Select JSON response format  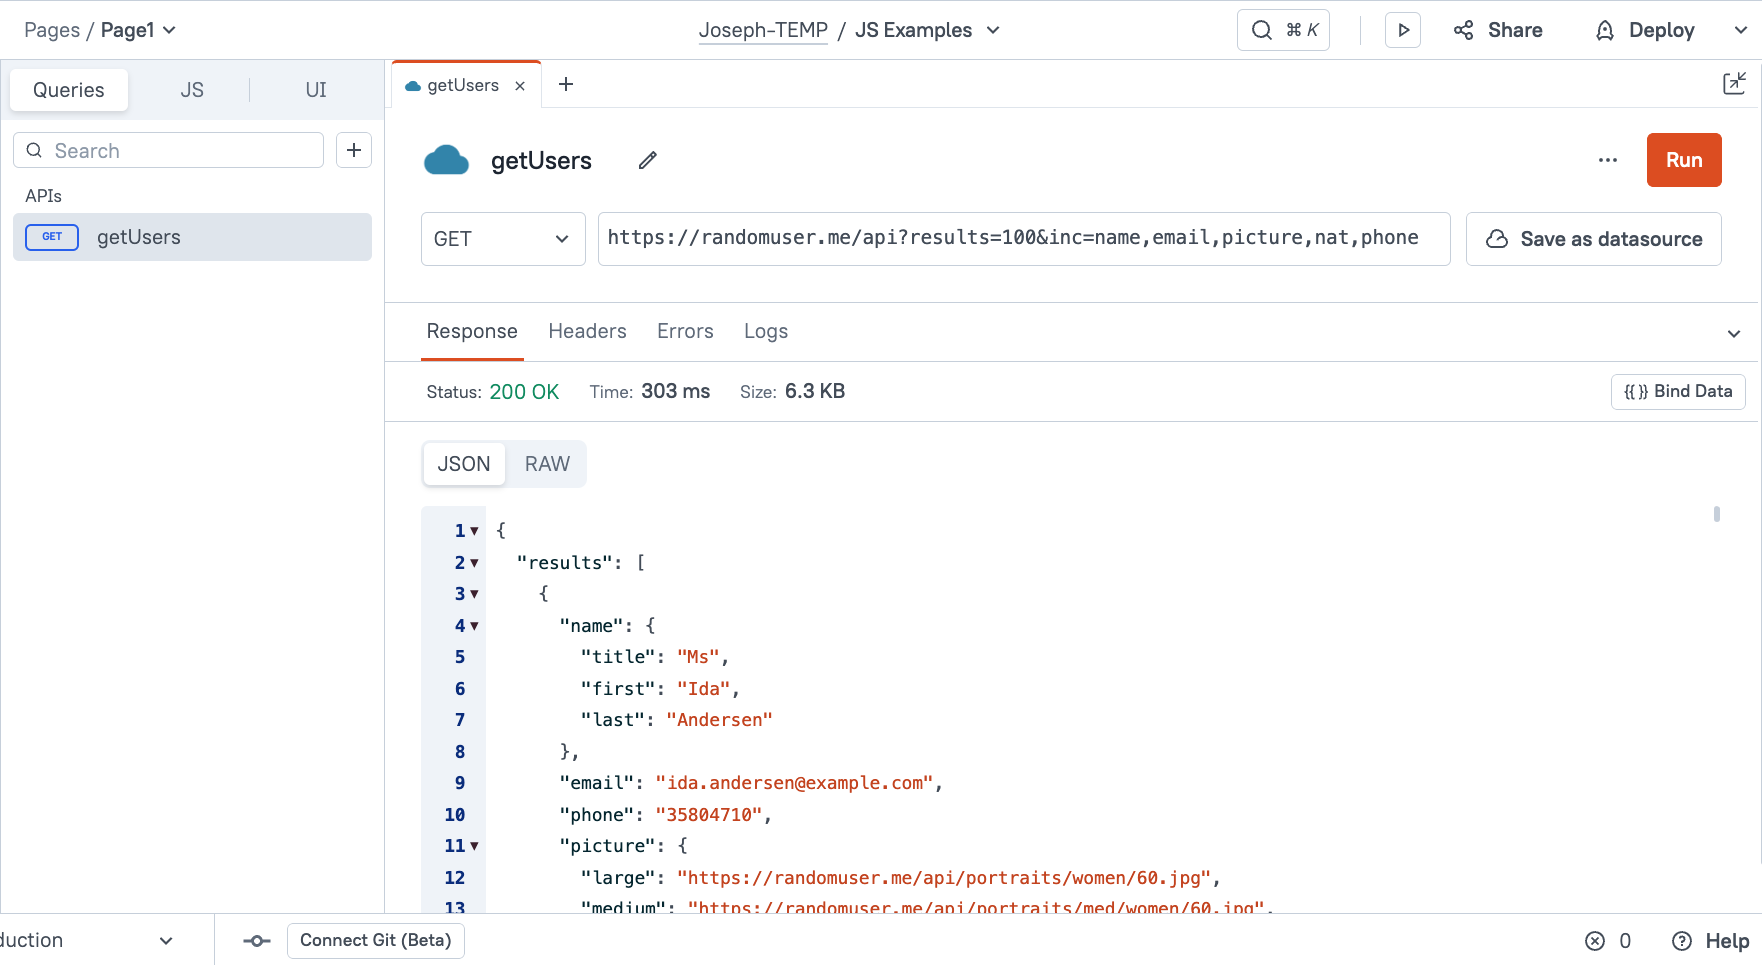coord(464,464)
